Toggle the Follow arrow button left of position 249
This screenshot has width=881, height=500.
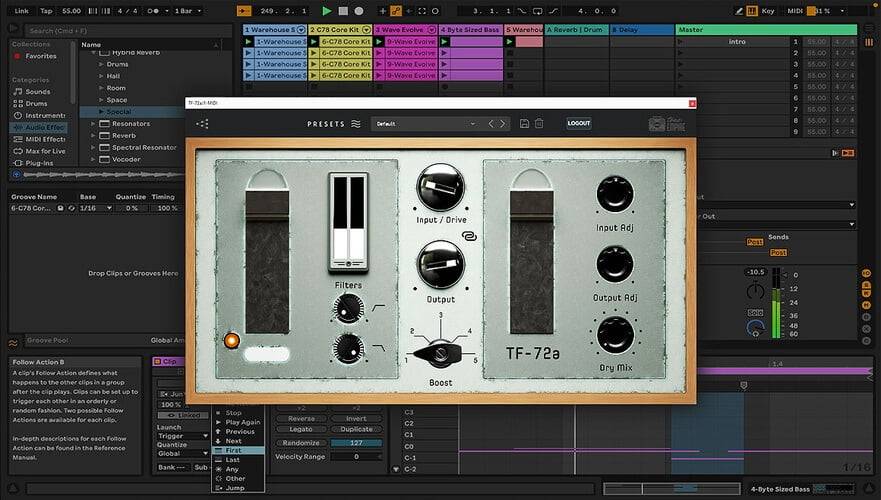click(244, 11)
